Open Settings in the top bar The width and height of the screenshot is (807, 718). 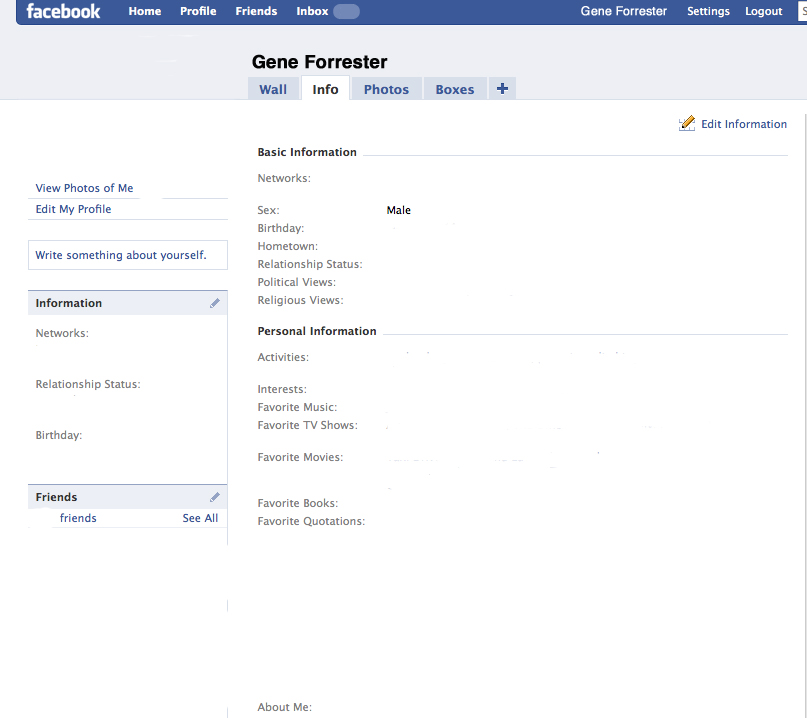[708, 11]
